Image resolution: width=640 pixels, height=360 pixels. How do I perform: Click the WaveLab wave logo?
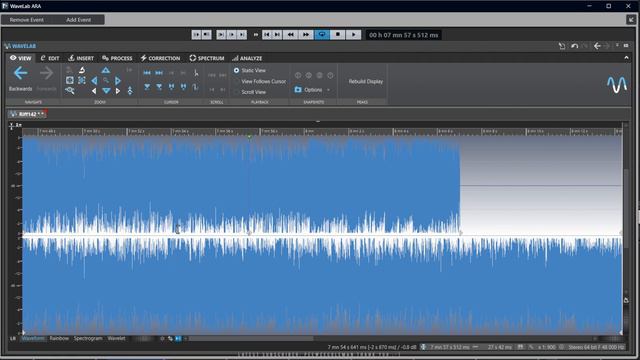pos(617,84)
